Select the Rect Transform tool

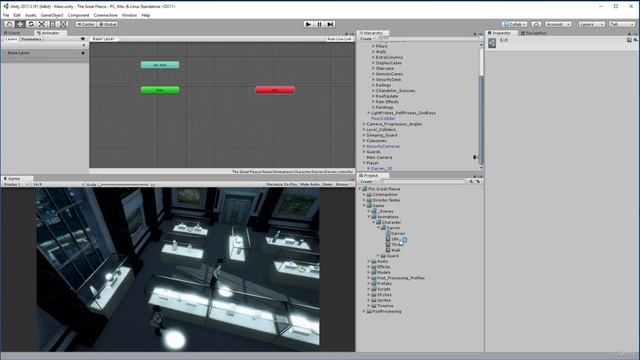(x=53, y=24)
